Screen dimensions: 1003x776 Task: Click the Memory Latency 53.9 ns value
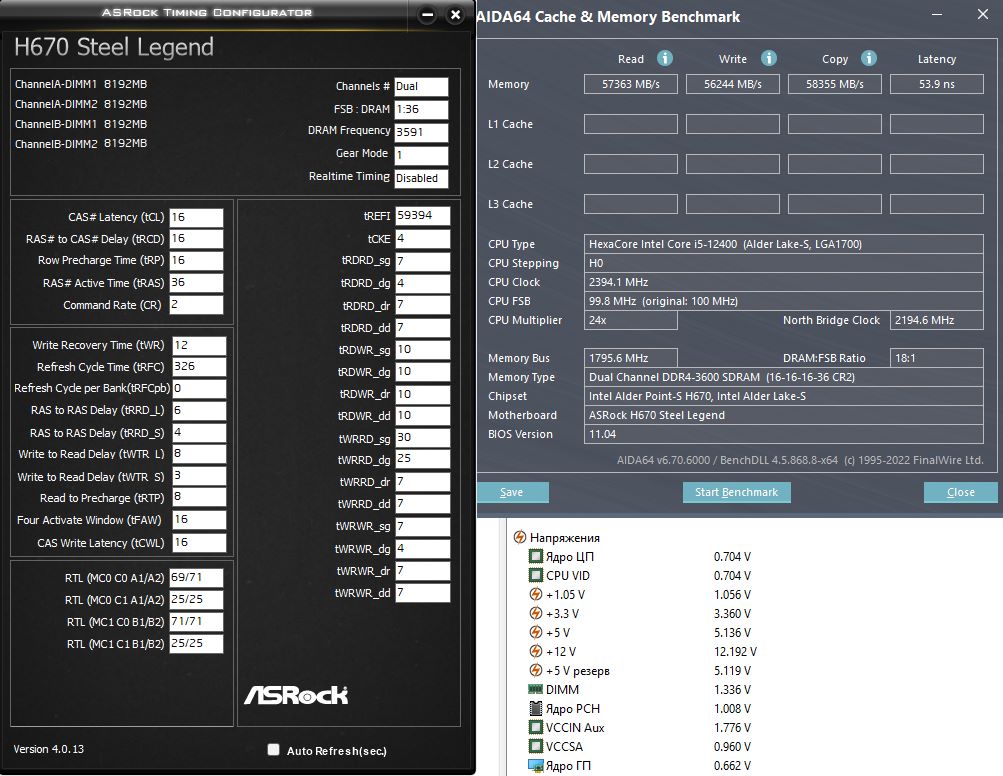pos(936,84)
